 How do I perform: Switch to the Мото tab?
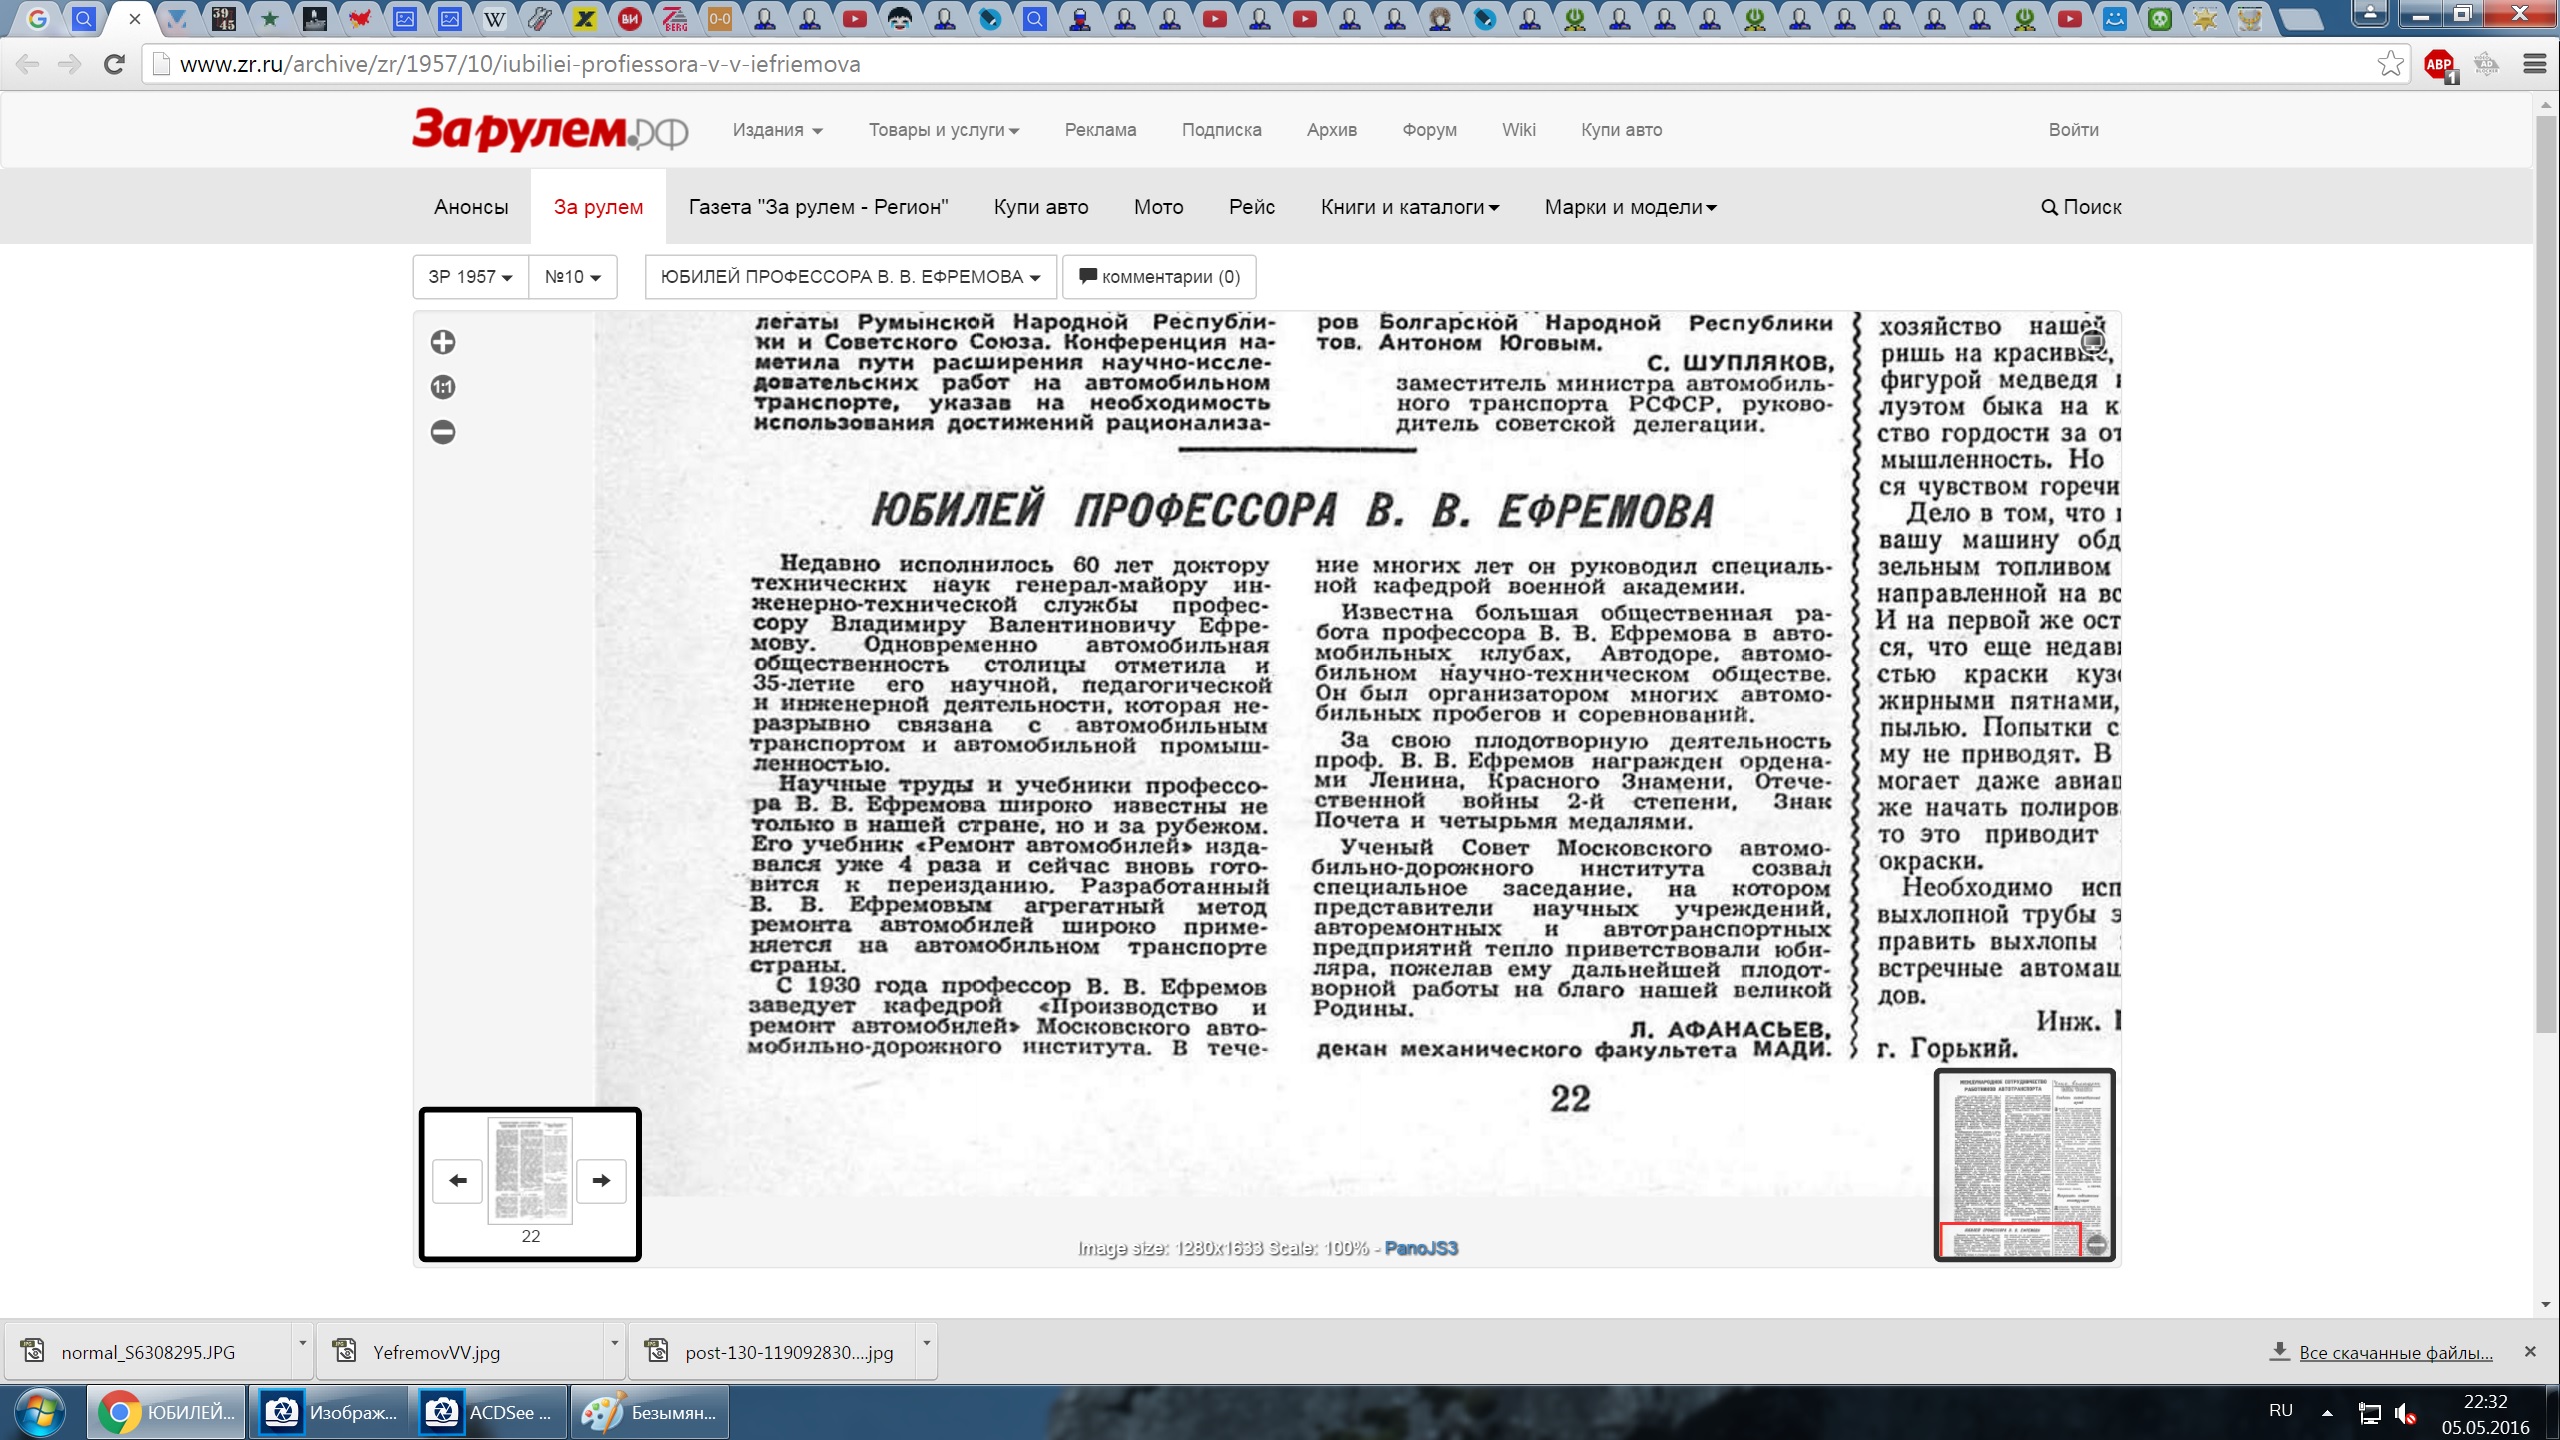pyautogui.click(x=1158, y=207)
